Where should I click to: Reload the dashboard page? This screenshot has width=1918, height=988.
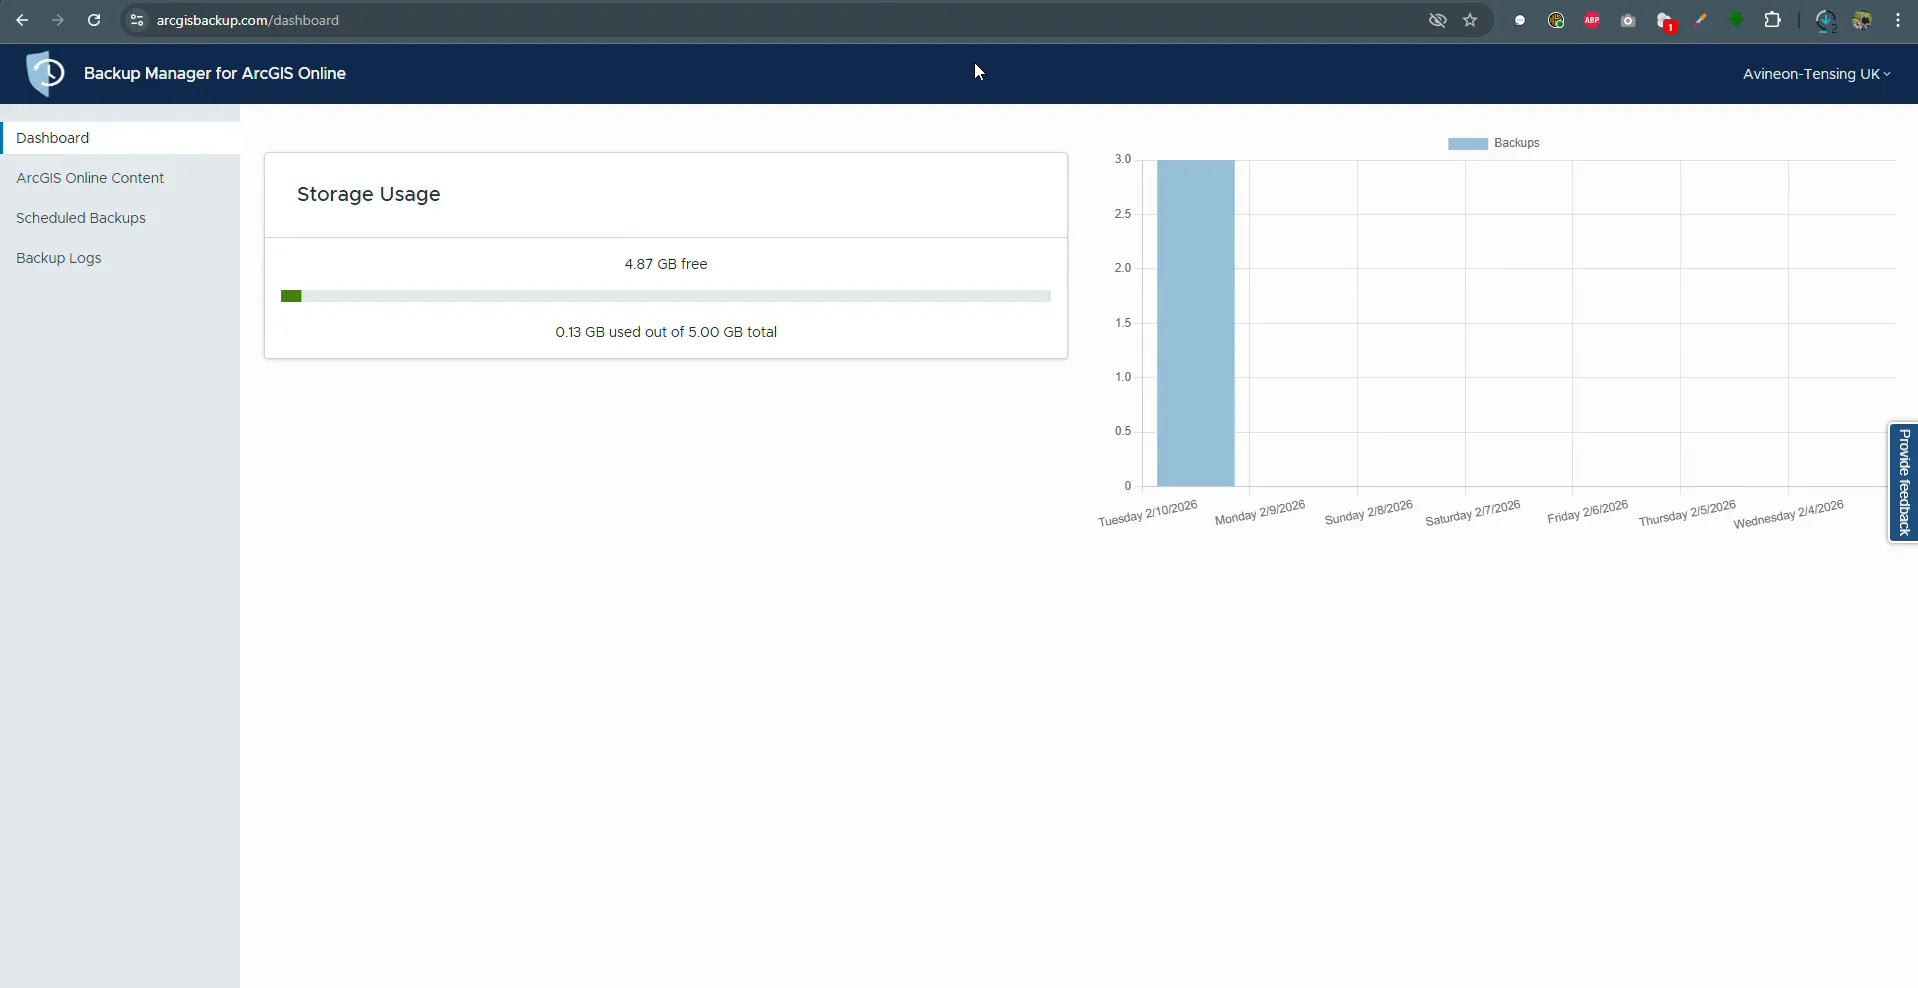pos(94,20)
